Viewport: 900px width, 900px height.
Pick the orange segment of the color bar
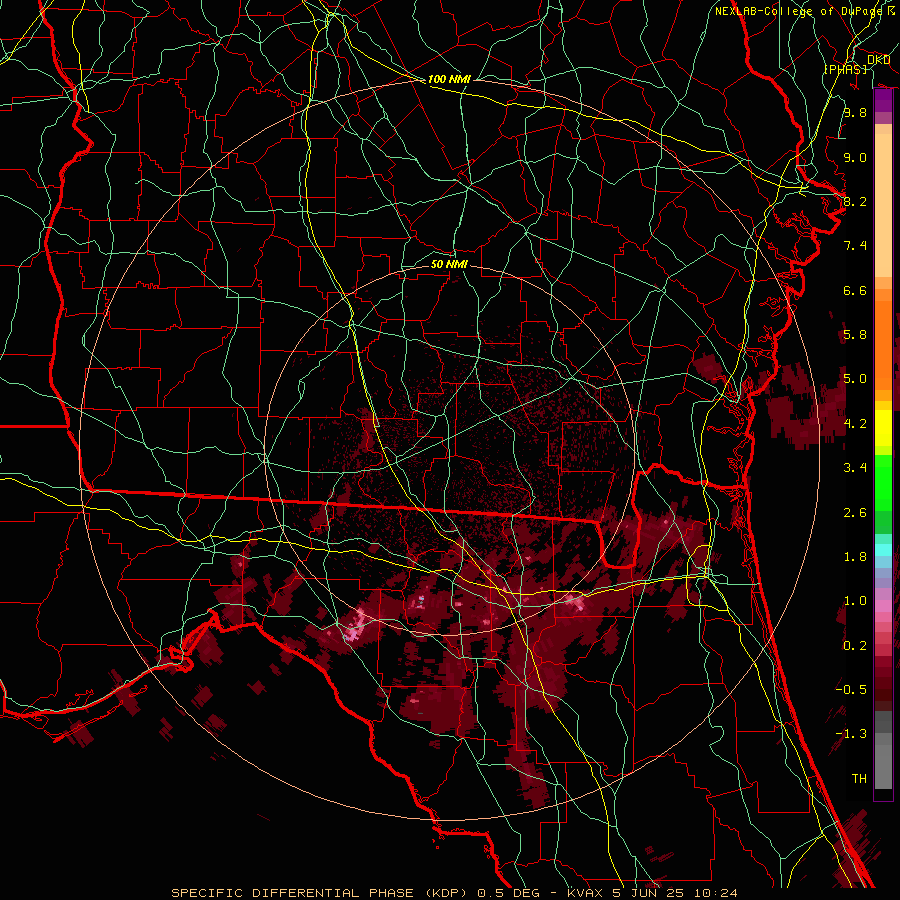point(883,346)
